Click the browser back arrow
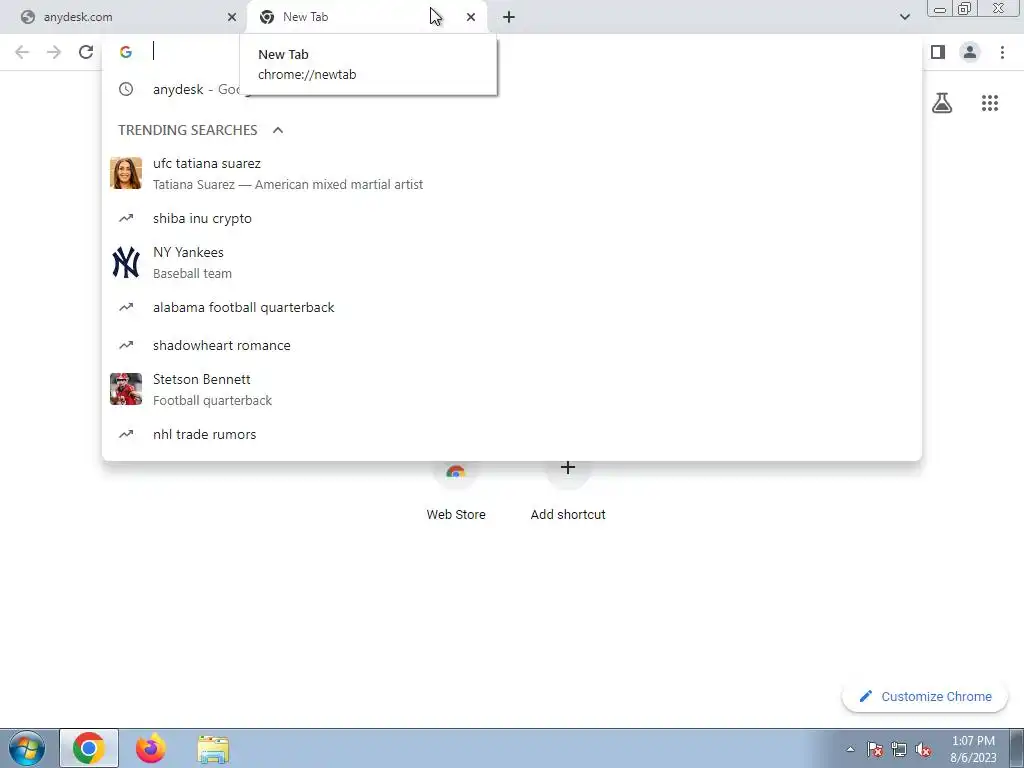The width and height of the screenshot is (1024, 768). click(x=22, y=52)
